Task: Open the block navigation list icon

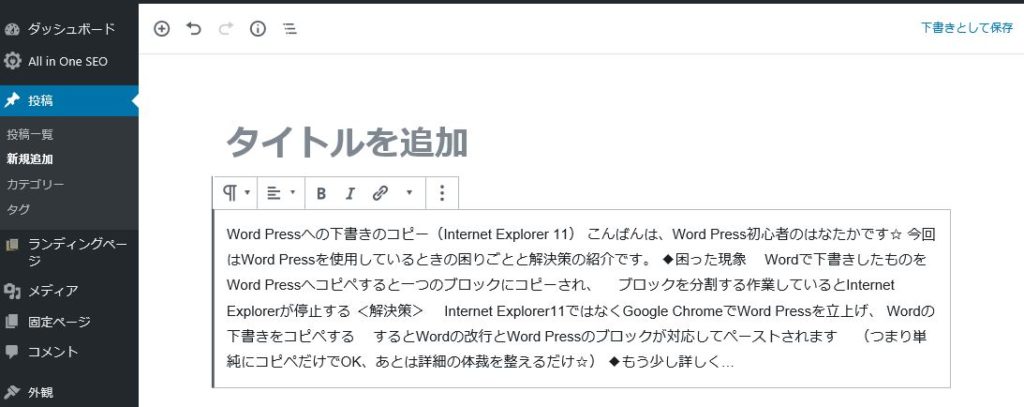Action: click(x=289, y=29)
